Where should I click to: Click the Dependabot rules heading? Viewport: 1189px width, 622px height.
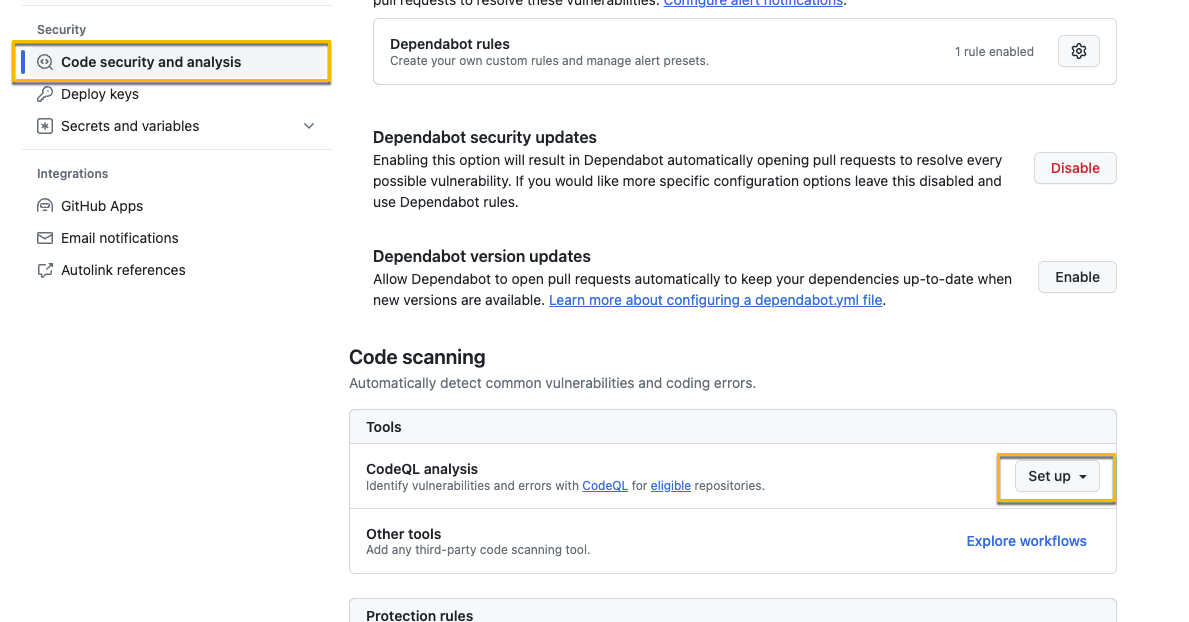coord(449,44)
